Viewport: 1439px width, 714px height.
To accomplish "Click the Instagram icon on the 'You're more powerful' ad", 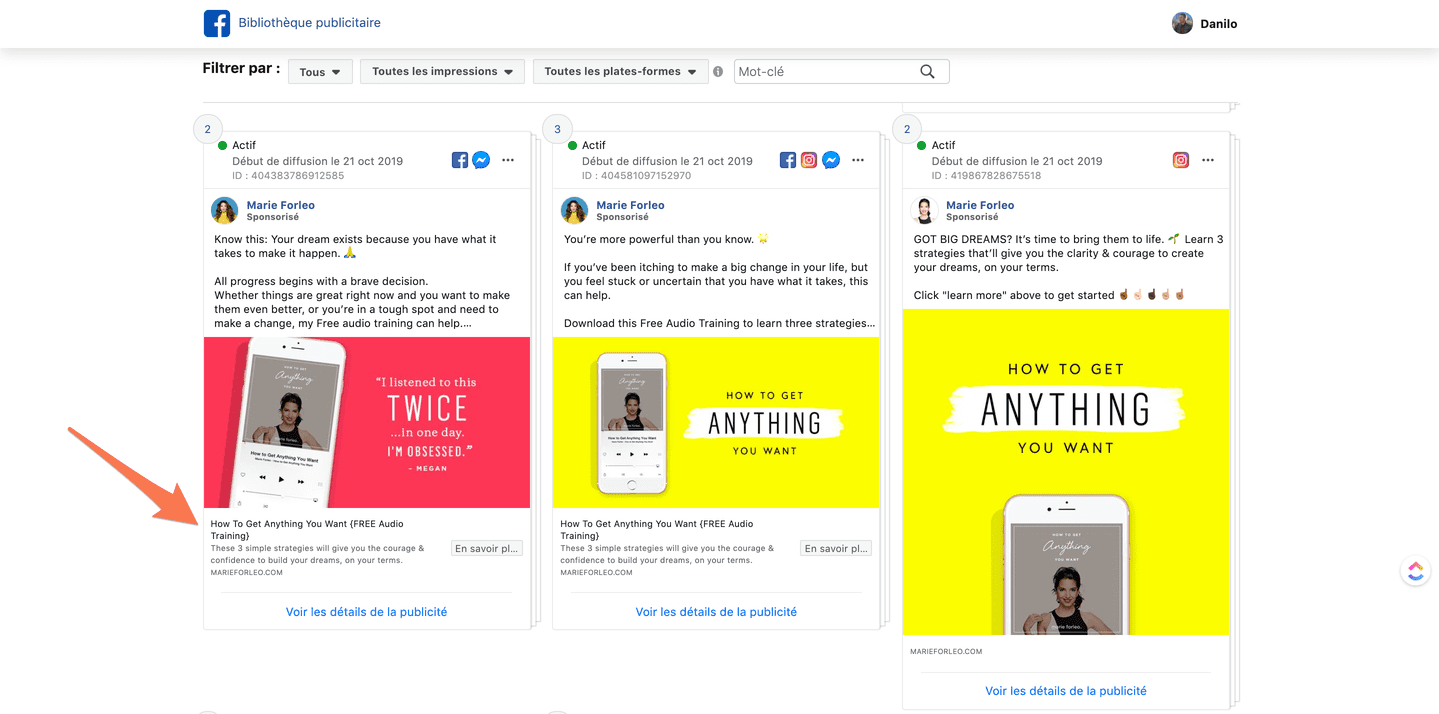I will 809,160.
